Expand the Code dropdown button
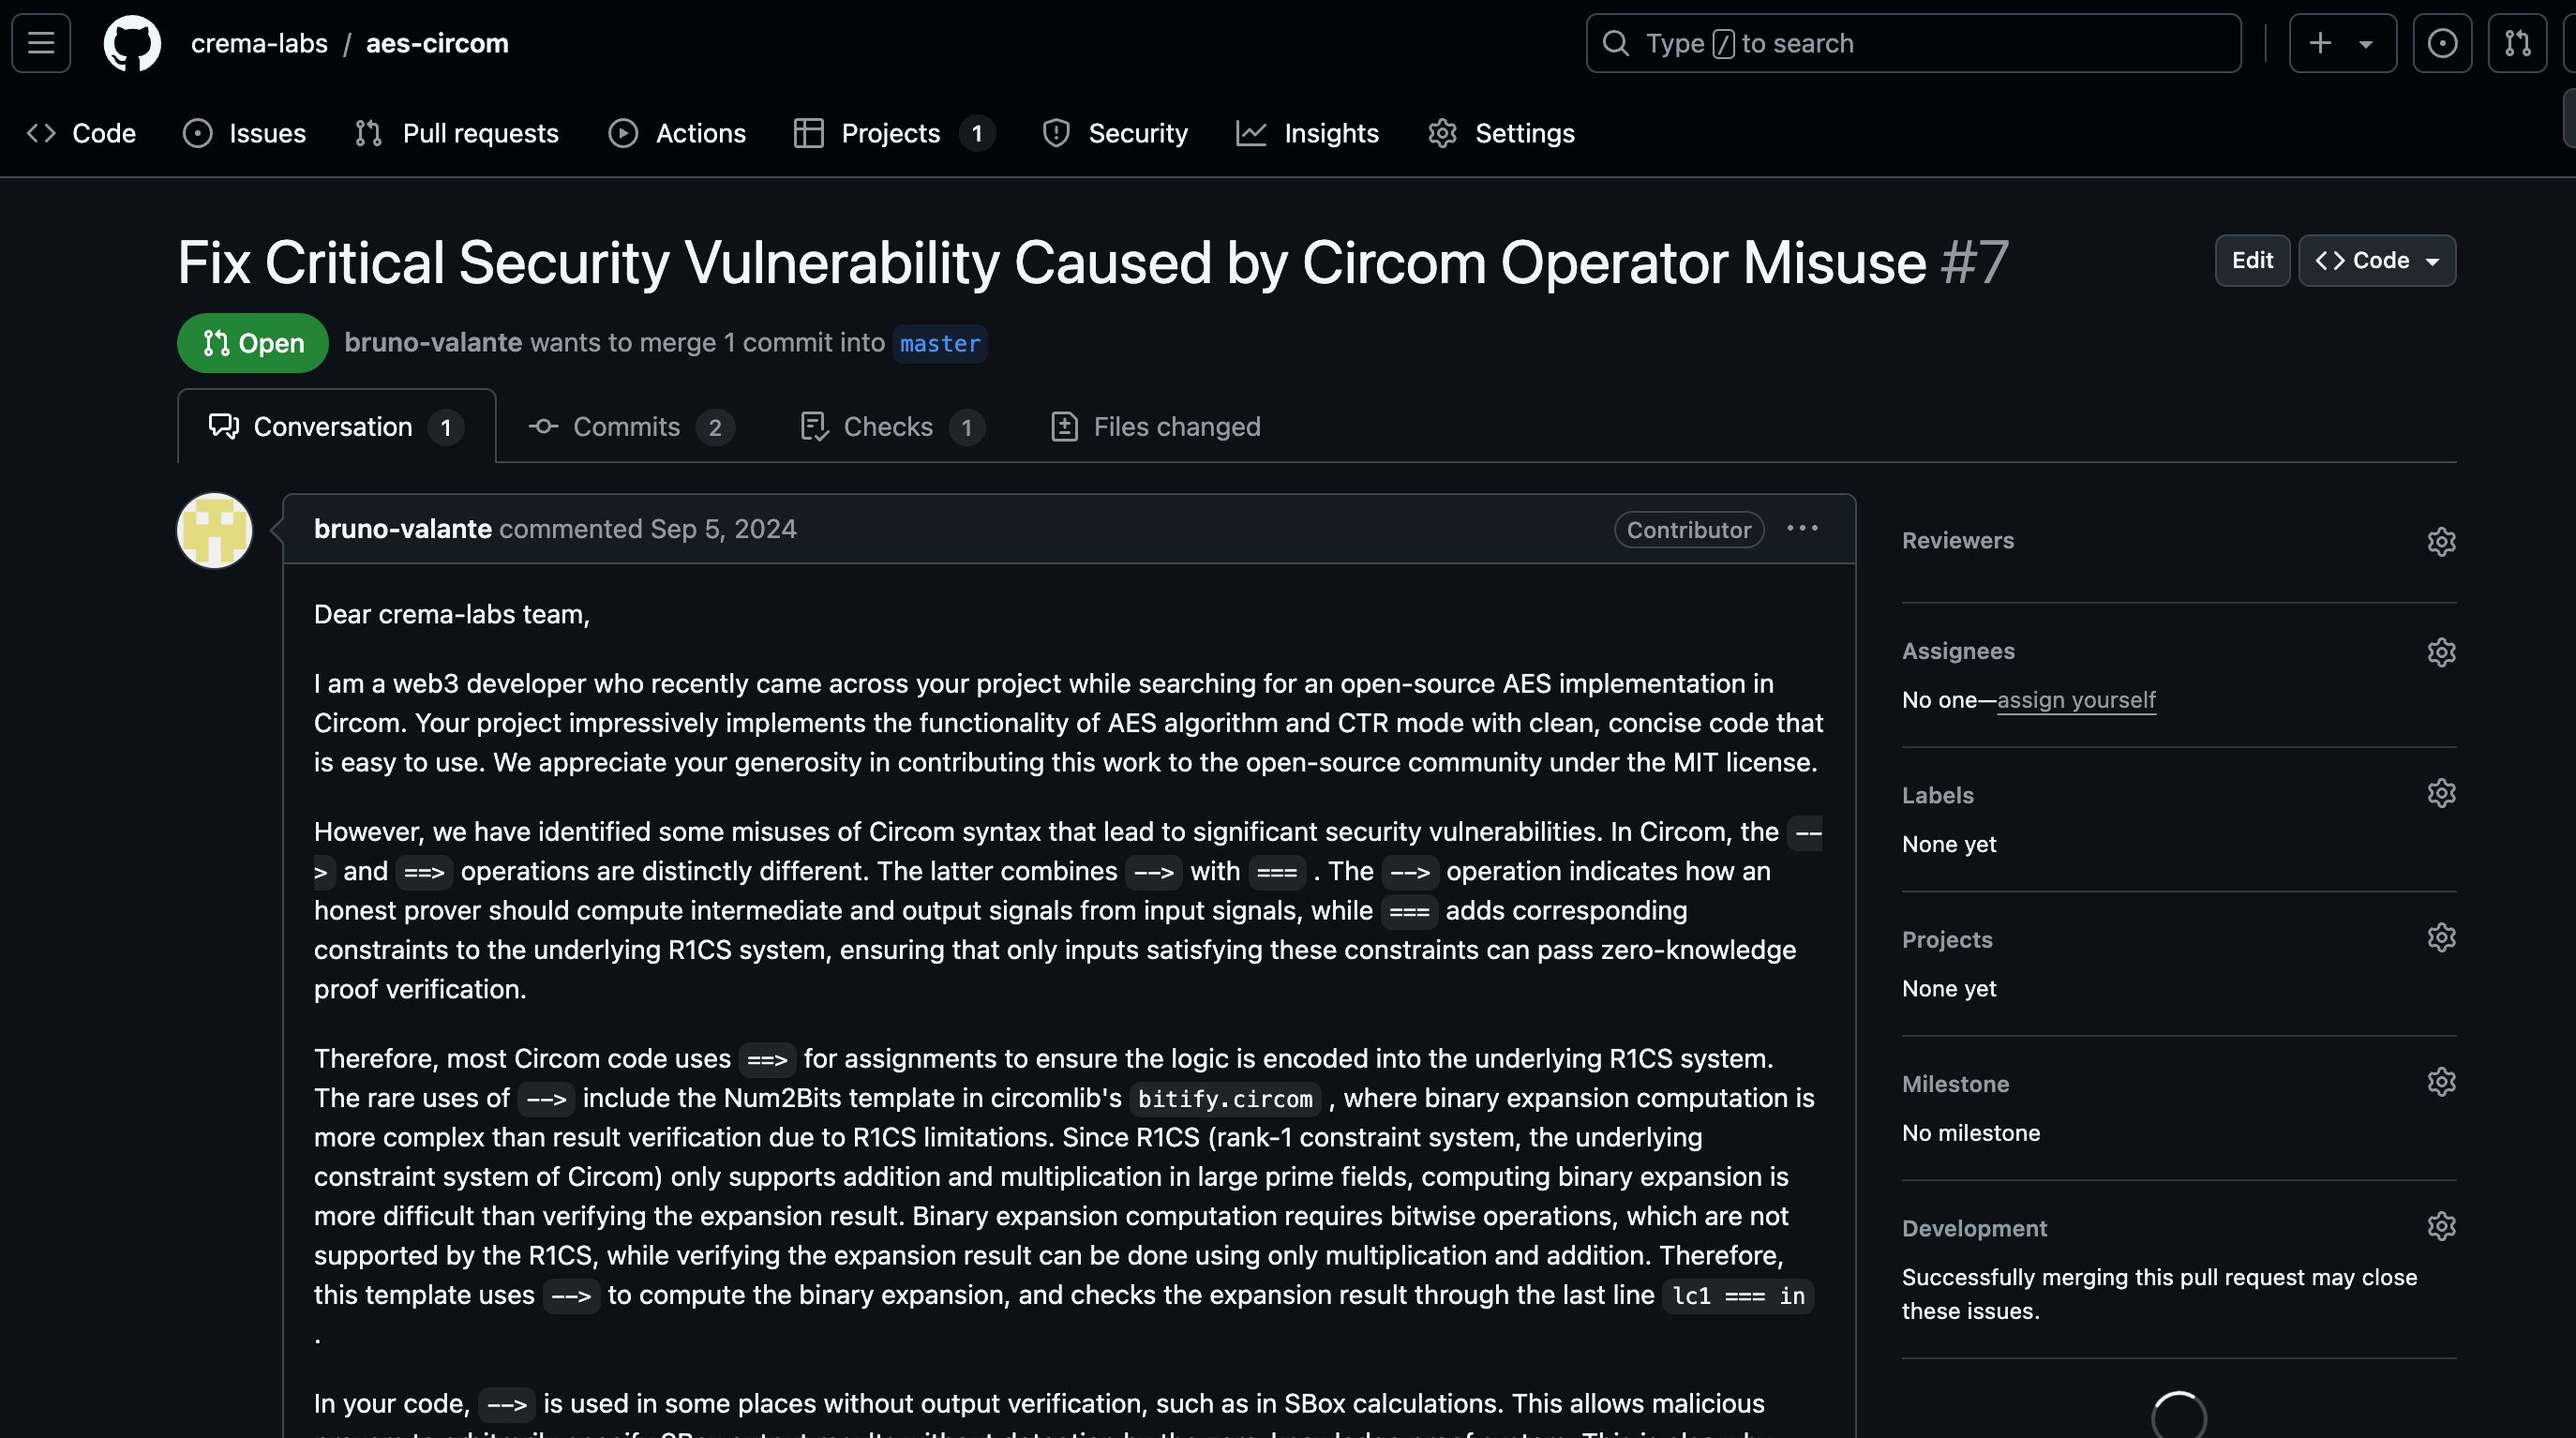The image size is (2576, 1438). coord(2376,260)
